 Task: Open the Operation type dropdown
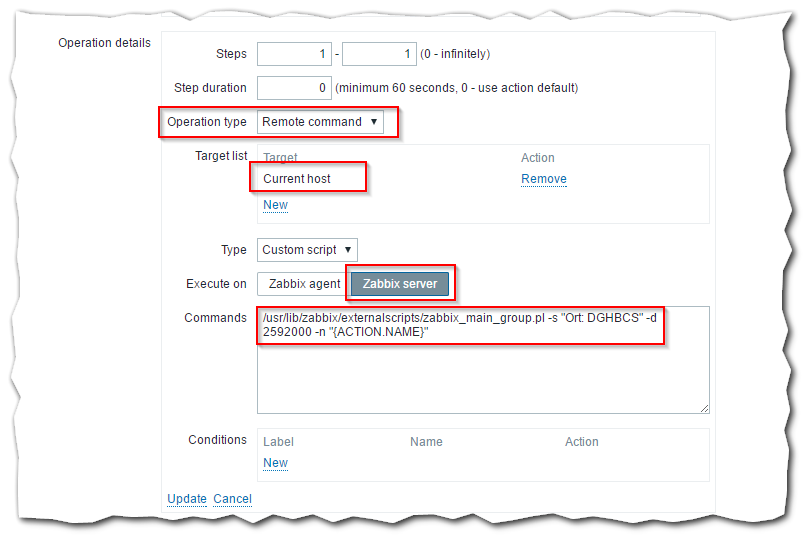(x=320, y=122)
